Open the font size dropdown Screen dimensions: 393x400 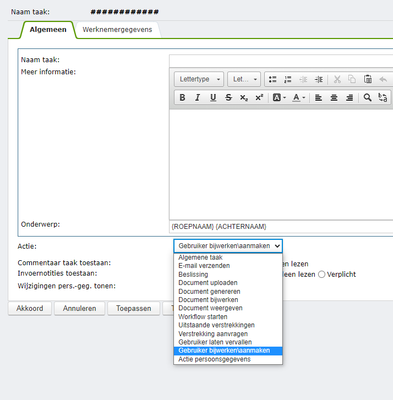coord(244,79)
